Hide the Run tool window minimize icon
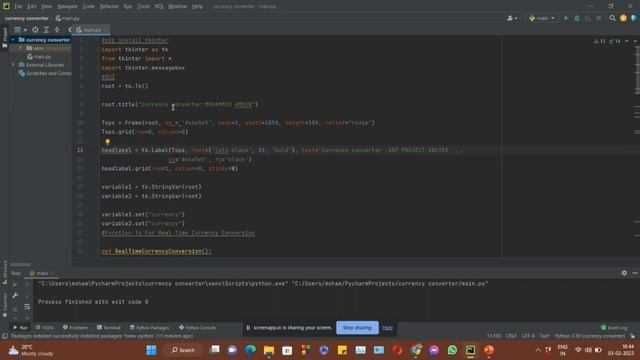Screen dimensions: 640x360 635,273
